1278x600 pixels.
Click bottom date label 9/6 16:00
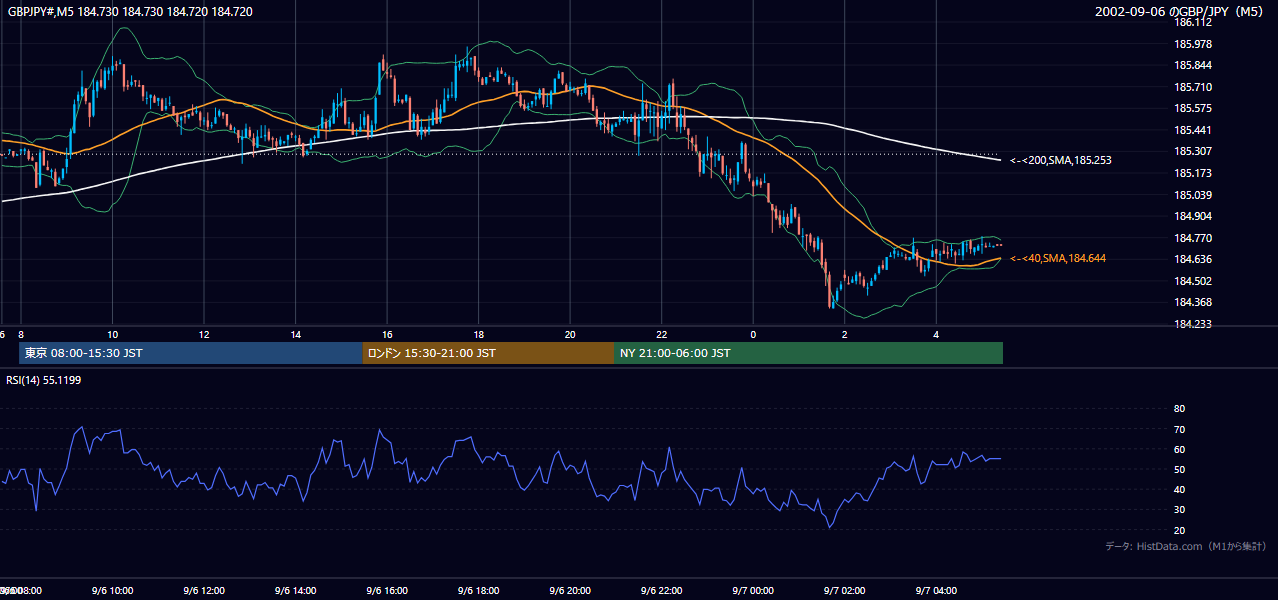387,591
